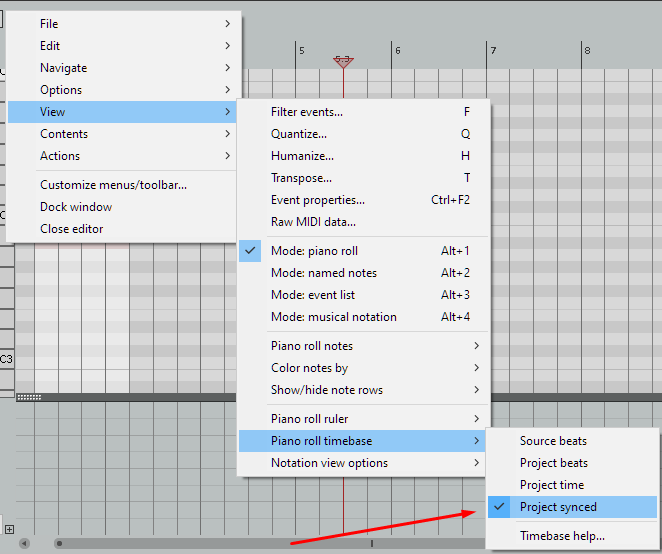Open the Options submenu

(61, 90)
